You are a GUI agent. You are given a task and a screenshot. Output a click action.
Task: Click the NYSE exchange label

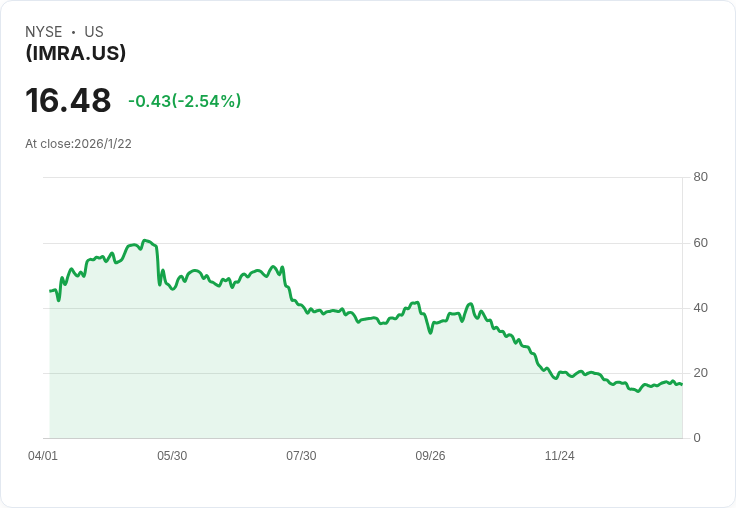tap(42, 32)
